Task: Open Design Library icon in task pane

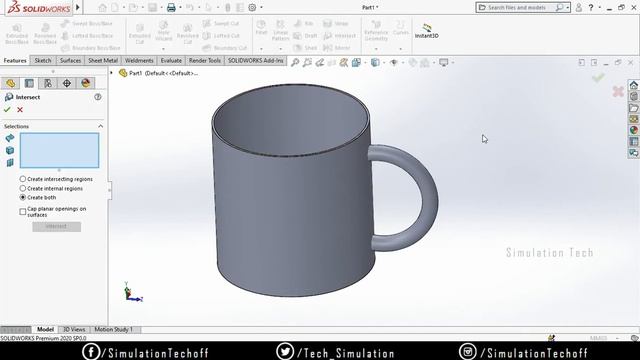Action: click(x=633, y=96)
